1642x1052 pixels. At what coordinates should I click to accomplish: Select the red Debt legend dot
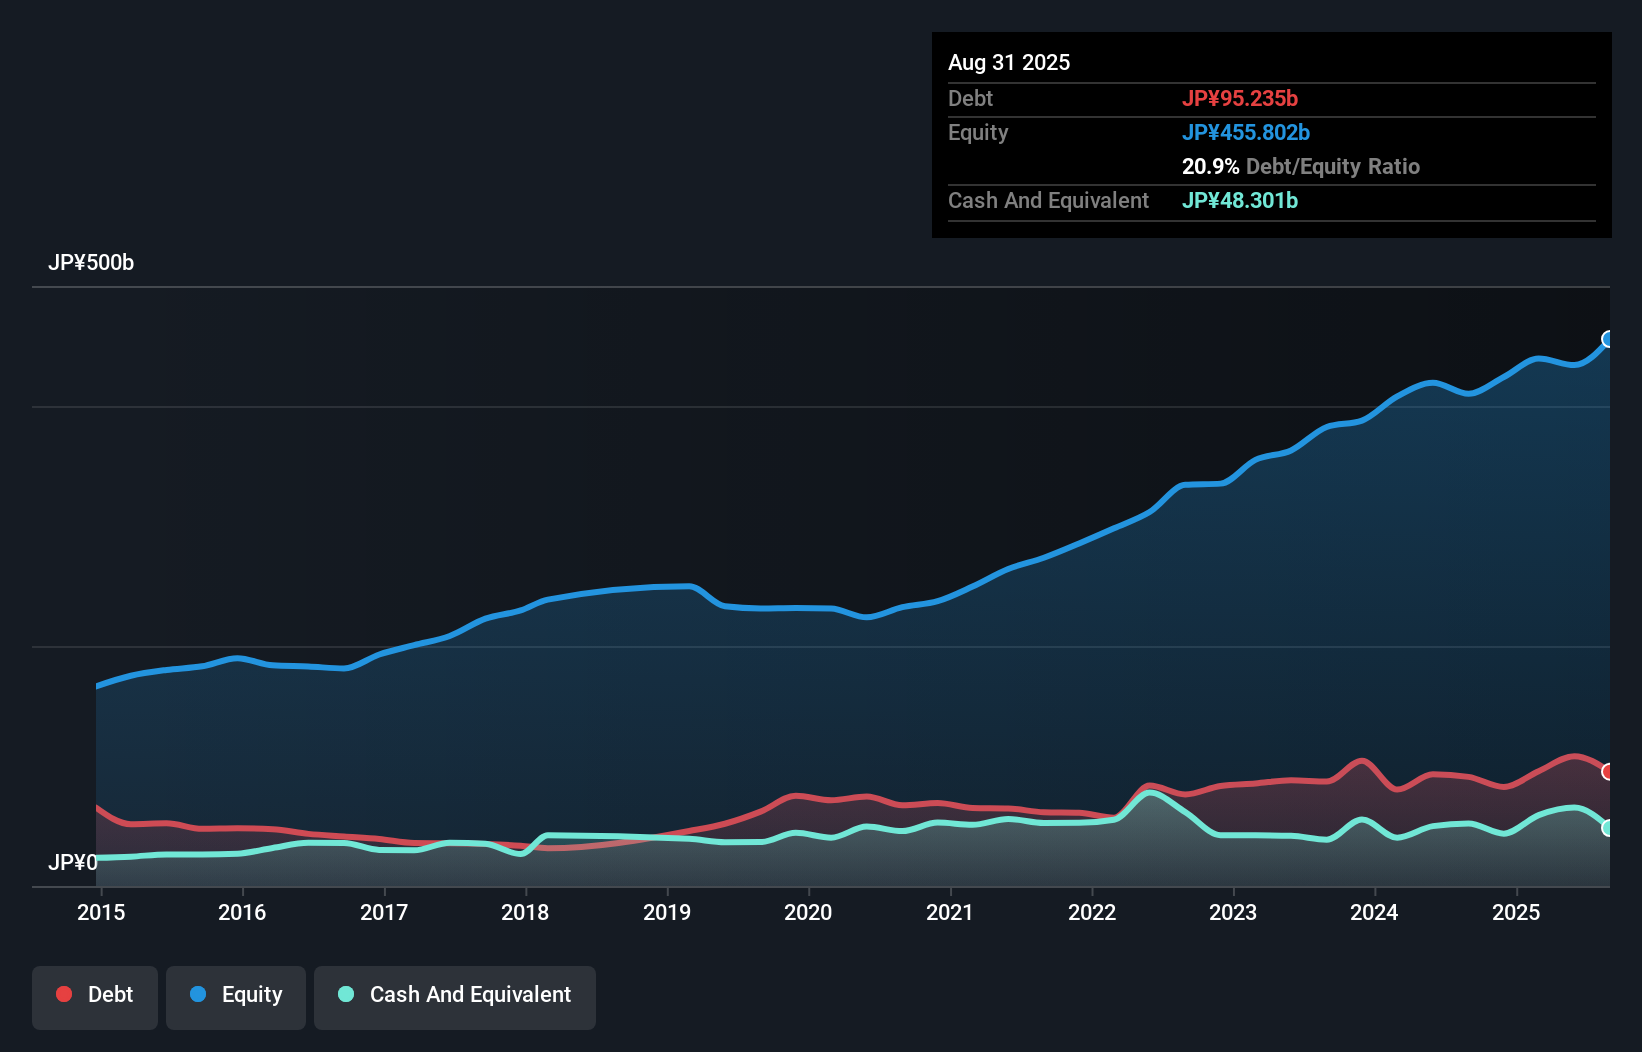(63, 994)
